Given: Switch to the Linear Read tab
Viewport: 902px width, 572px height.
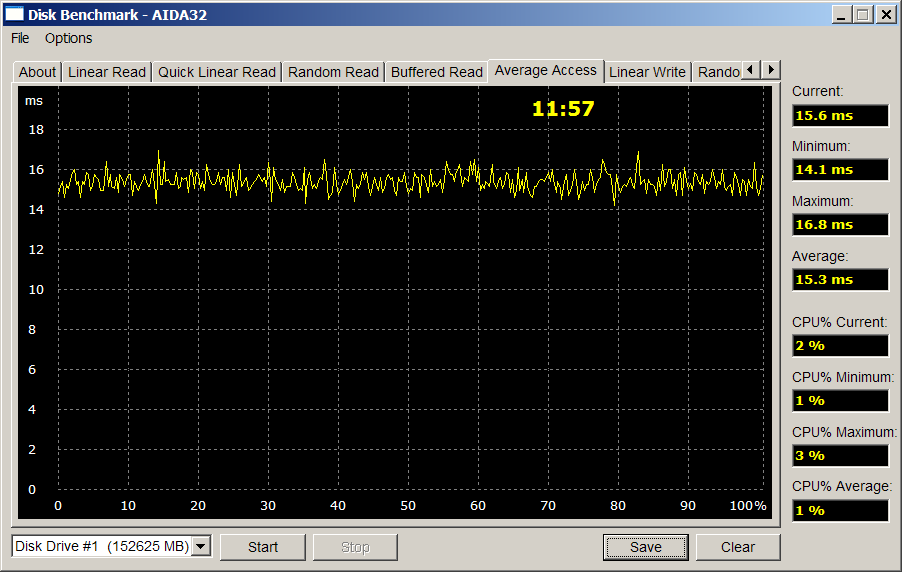Looking at the screenshot, I should pos(107,72).
